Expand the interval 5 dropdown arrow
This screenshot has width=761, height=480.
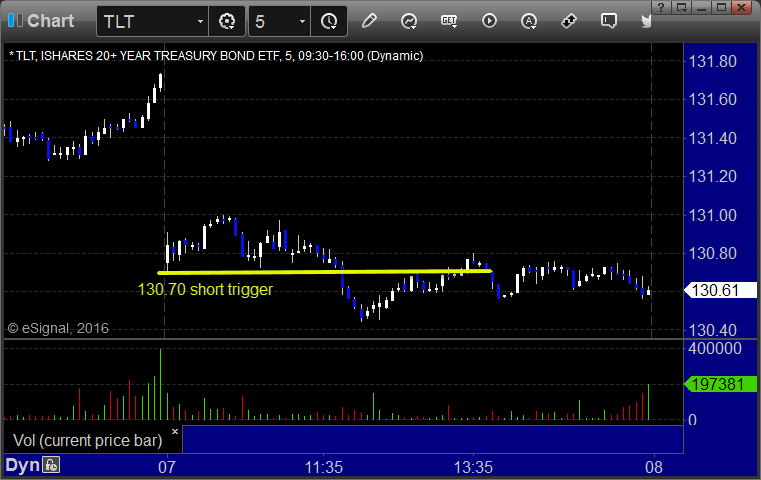tap(302, 21)
